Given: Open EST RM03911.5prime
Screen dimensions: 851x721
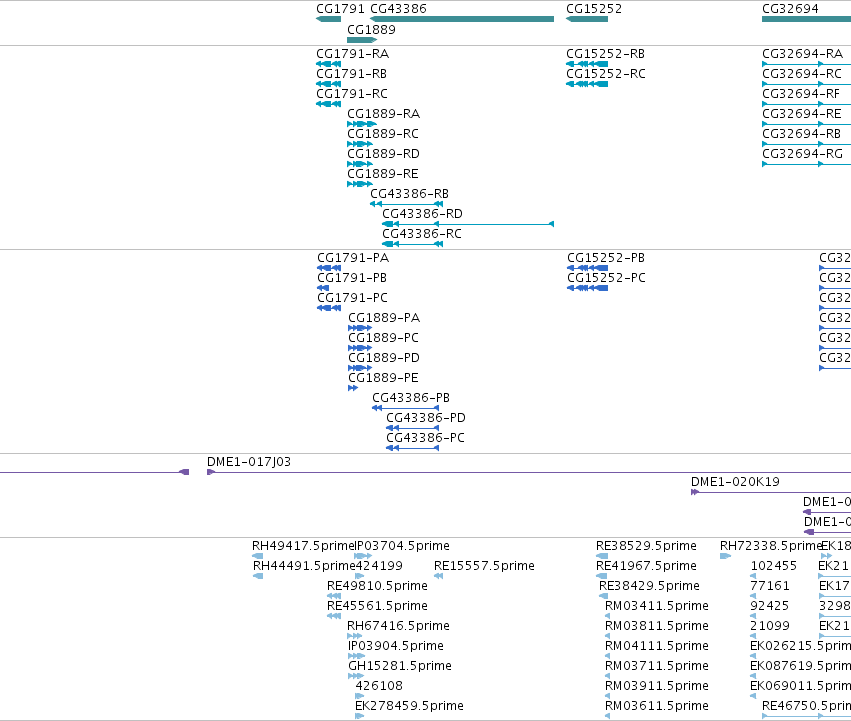Looking at the screenshot, I should tap(607, 696).
